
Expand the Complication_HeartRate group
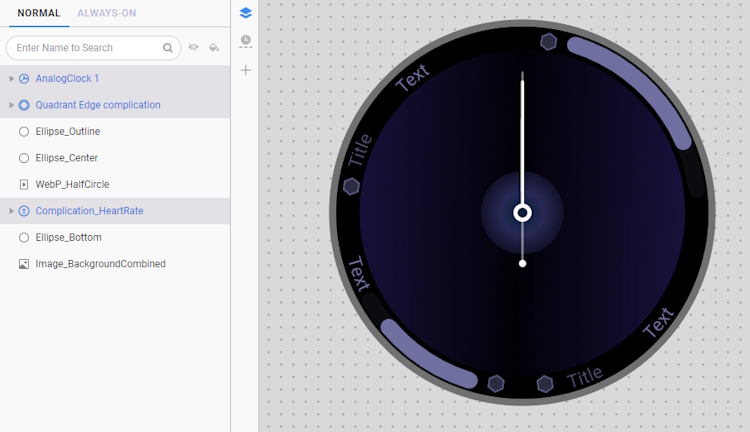tap(11, 211)
